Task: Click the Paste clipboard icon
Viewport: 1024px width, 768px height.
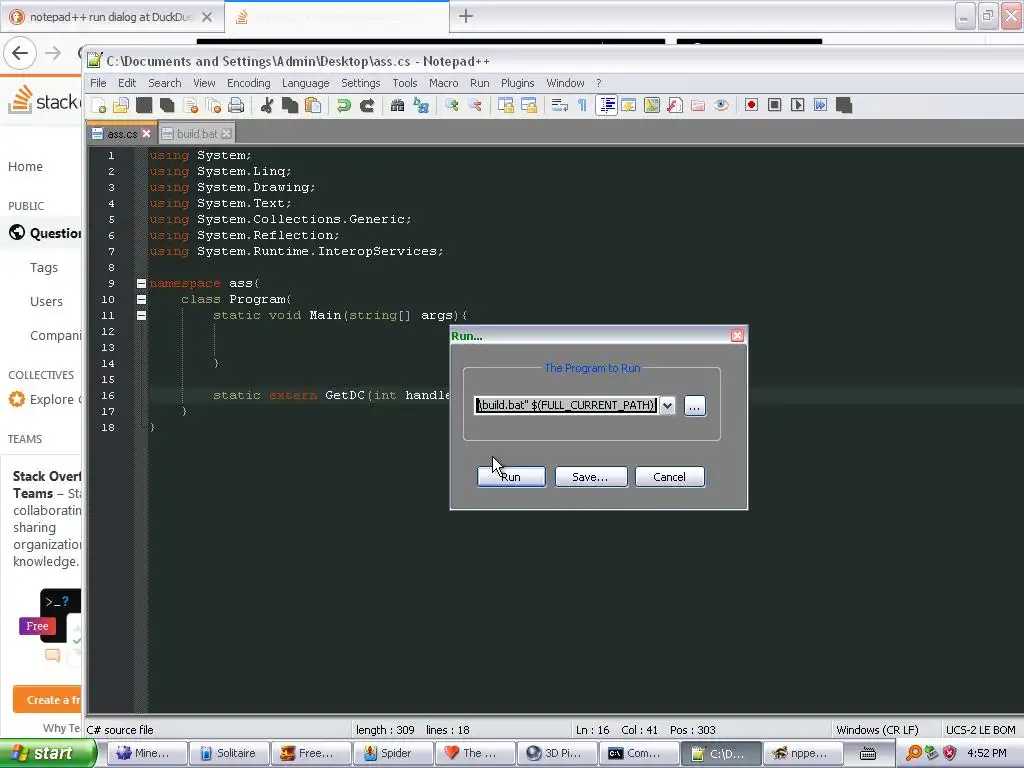Action: pos(313,105)
